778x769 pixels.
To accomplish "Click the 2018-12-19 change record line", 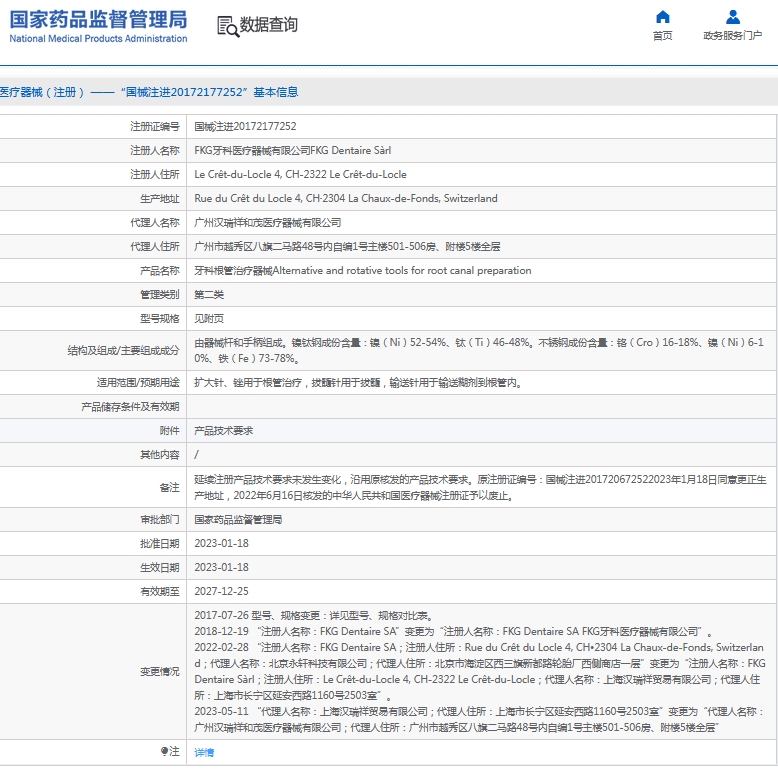I will click(454, 632).
